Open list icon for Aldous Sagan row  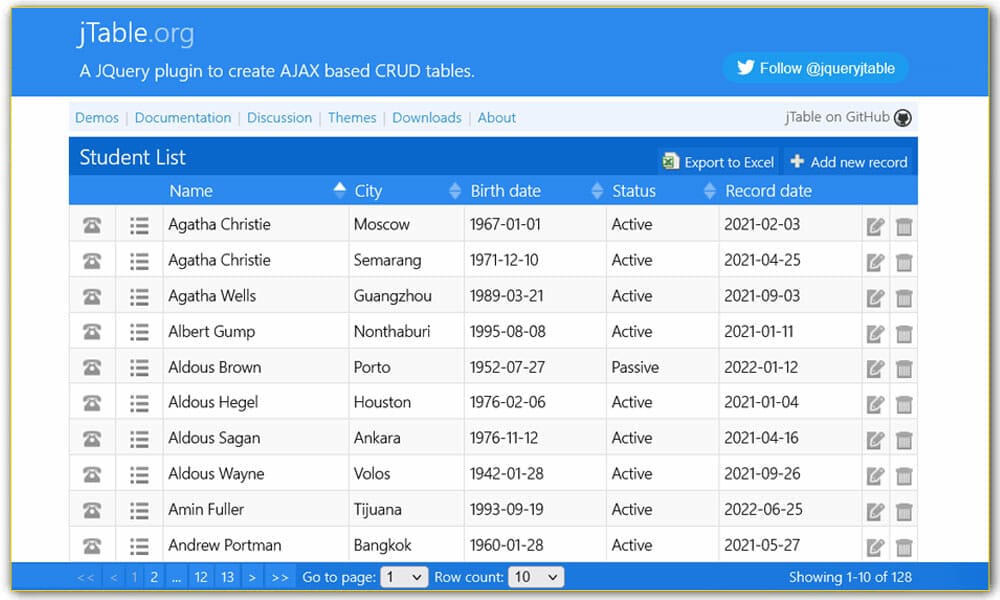point(139,439)
